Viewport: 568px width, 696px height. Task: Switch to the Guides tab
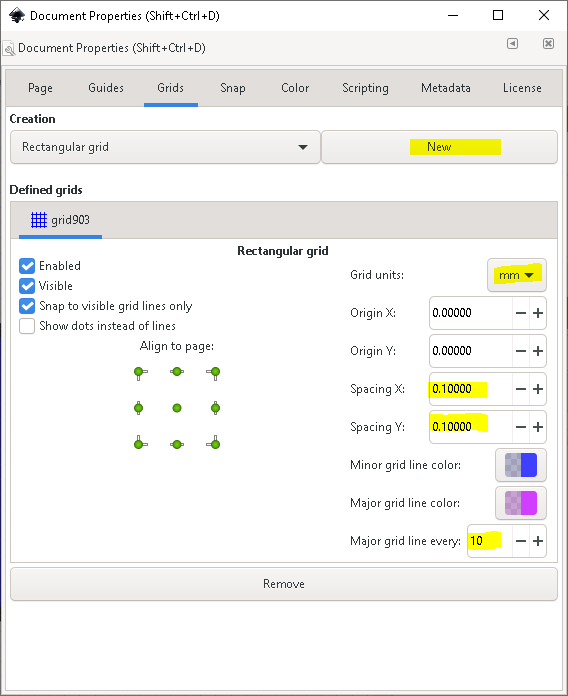pos(106,88)
